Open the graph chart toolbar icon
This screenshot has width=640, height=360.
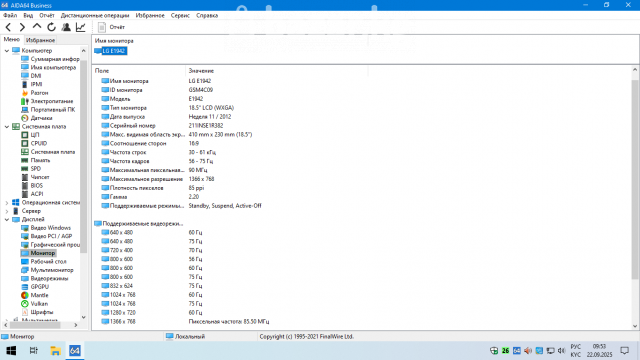click(81, 27)
